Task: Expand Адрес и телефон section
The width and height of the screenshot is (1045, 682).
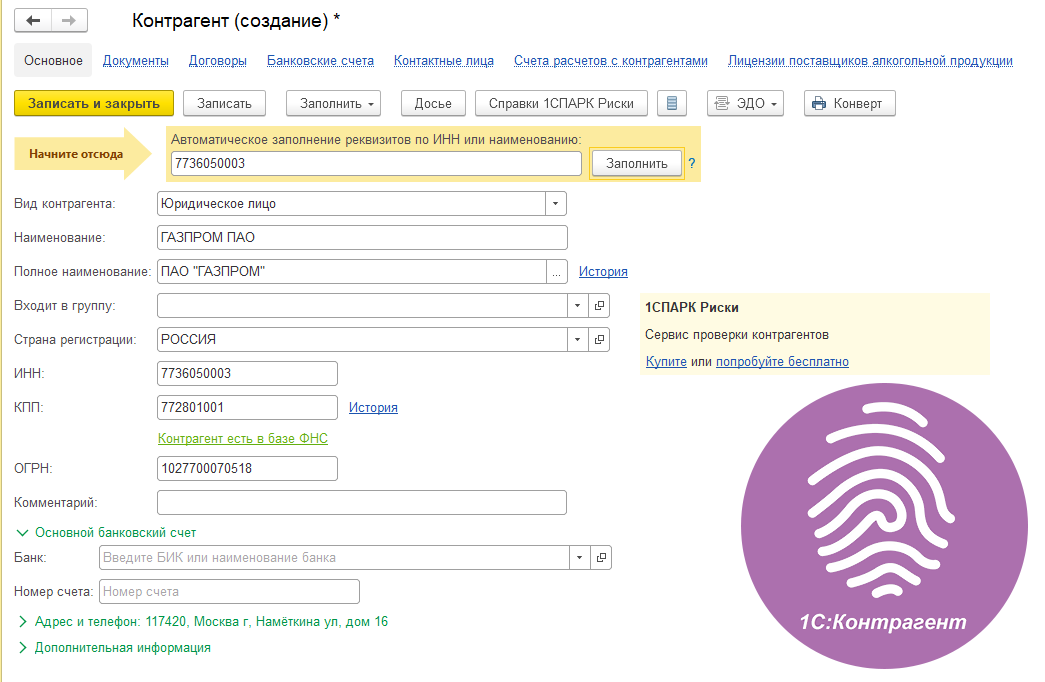Action: [203, 621]
